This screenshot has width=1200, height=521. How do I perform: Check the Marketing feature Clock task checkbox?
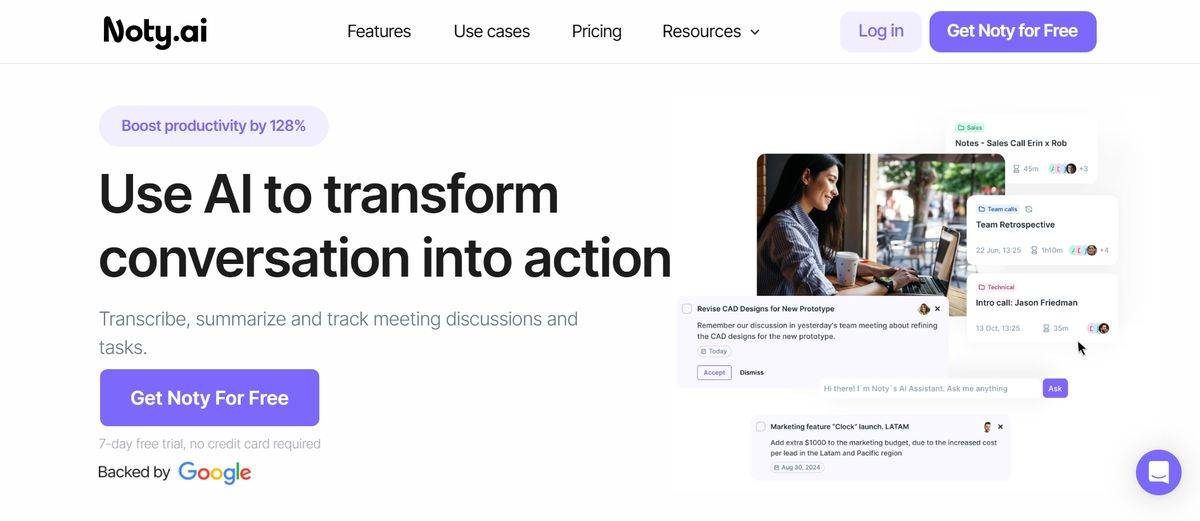click(x=760, y=427)
